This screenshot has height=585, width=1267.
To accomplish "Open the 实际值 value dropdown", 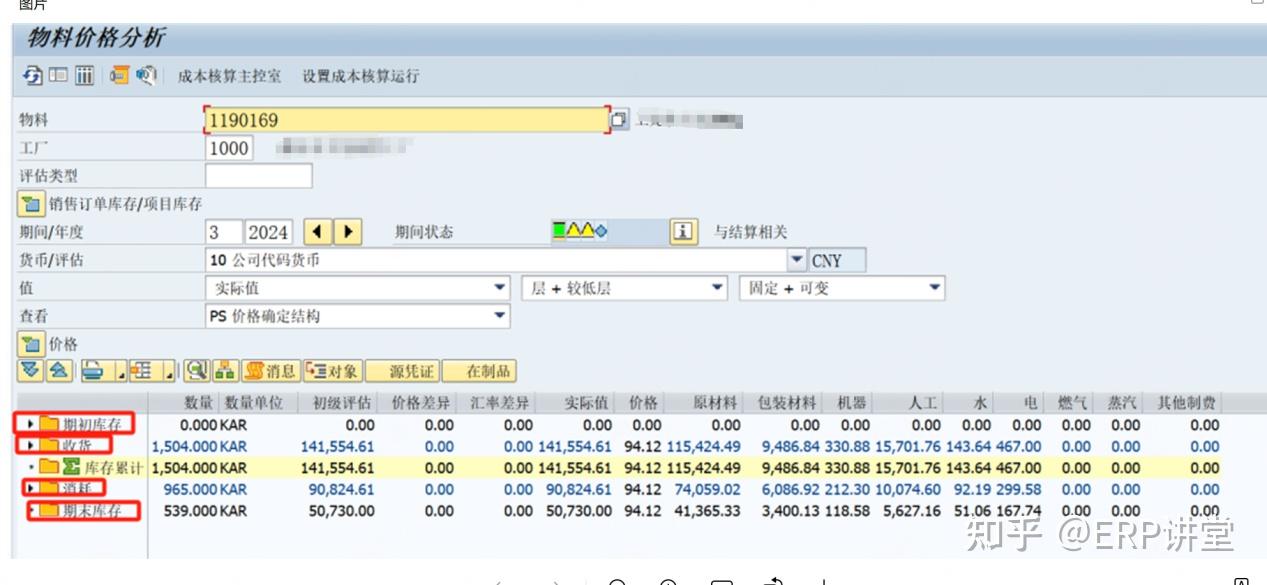I will (497, 287).
